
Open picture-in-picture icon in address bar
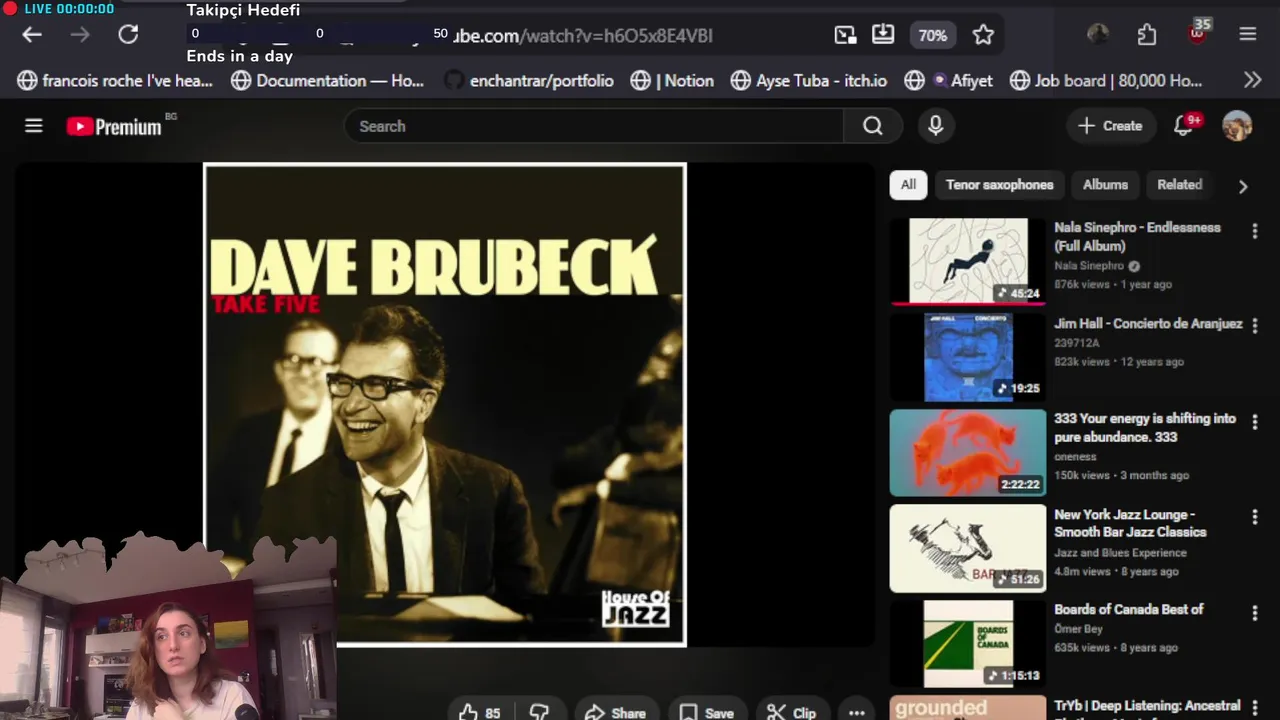tap(845, 35)
